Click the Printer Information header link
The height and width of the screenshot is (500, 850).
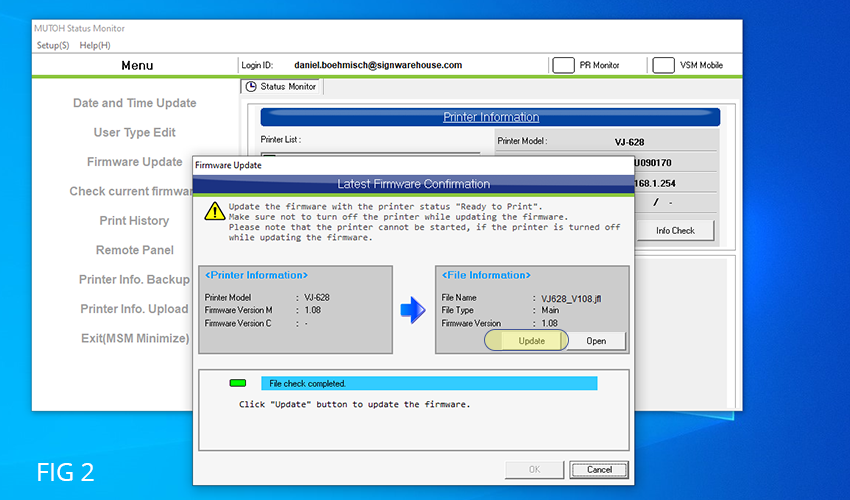tap(491, 117)
